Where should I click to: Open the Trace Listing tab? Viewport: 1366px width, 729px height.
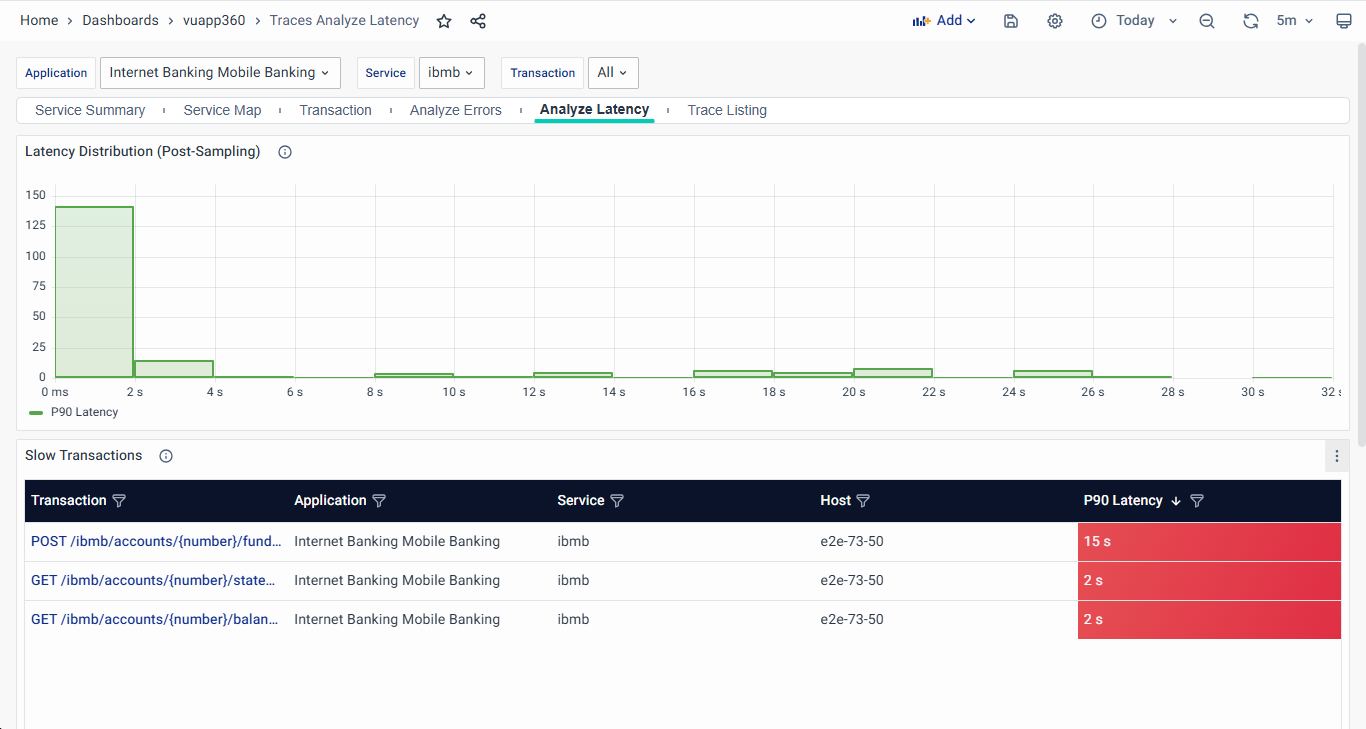point(727,110)
